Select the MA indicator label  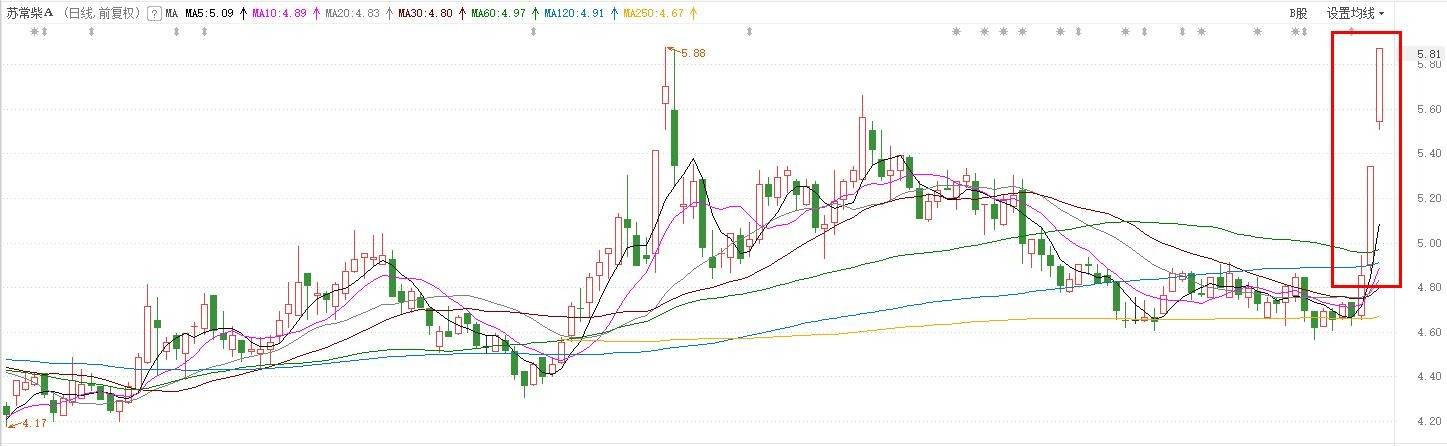(x=172, y=14)
